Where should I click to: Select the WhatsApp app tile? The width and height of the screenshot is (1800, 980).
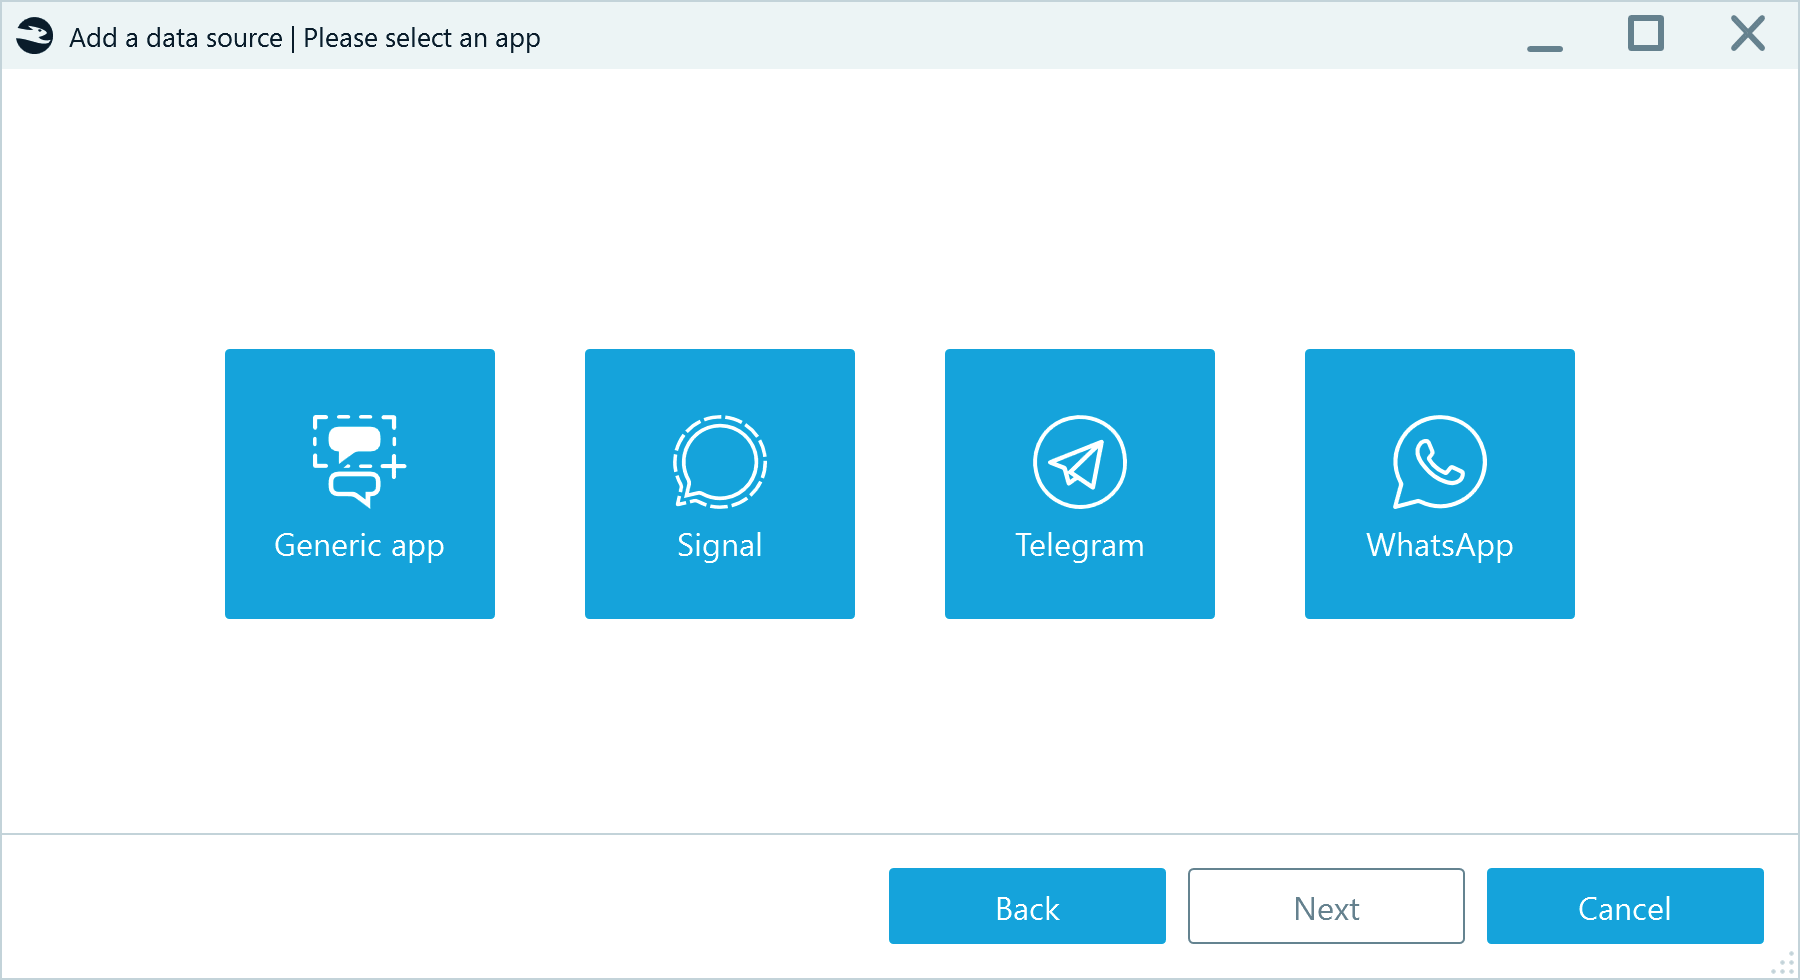tap(1440, 484)
